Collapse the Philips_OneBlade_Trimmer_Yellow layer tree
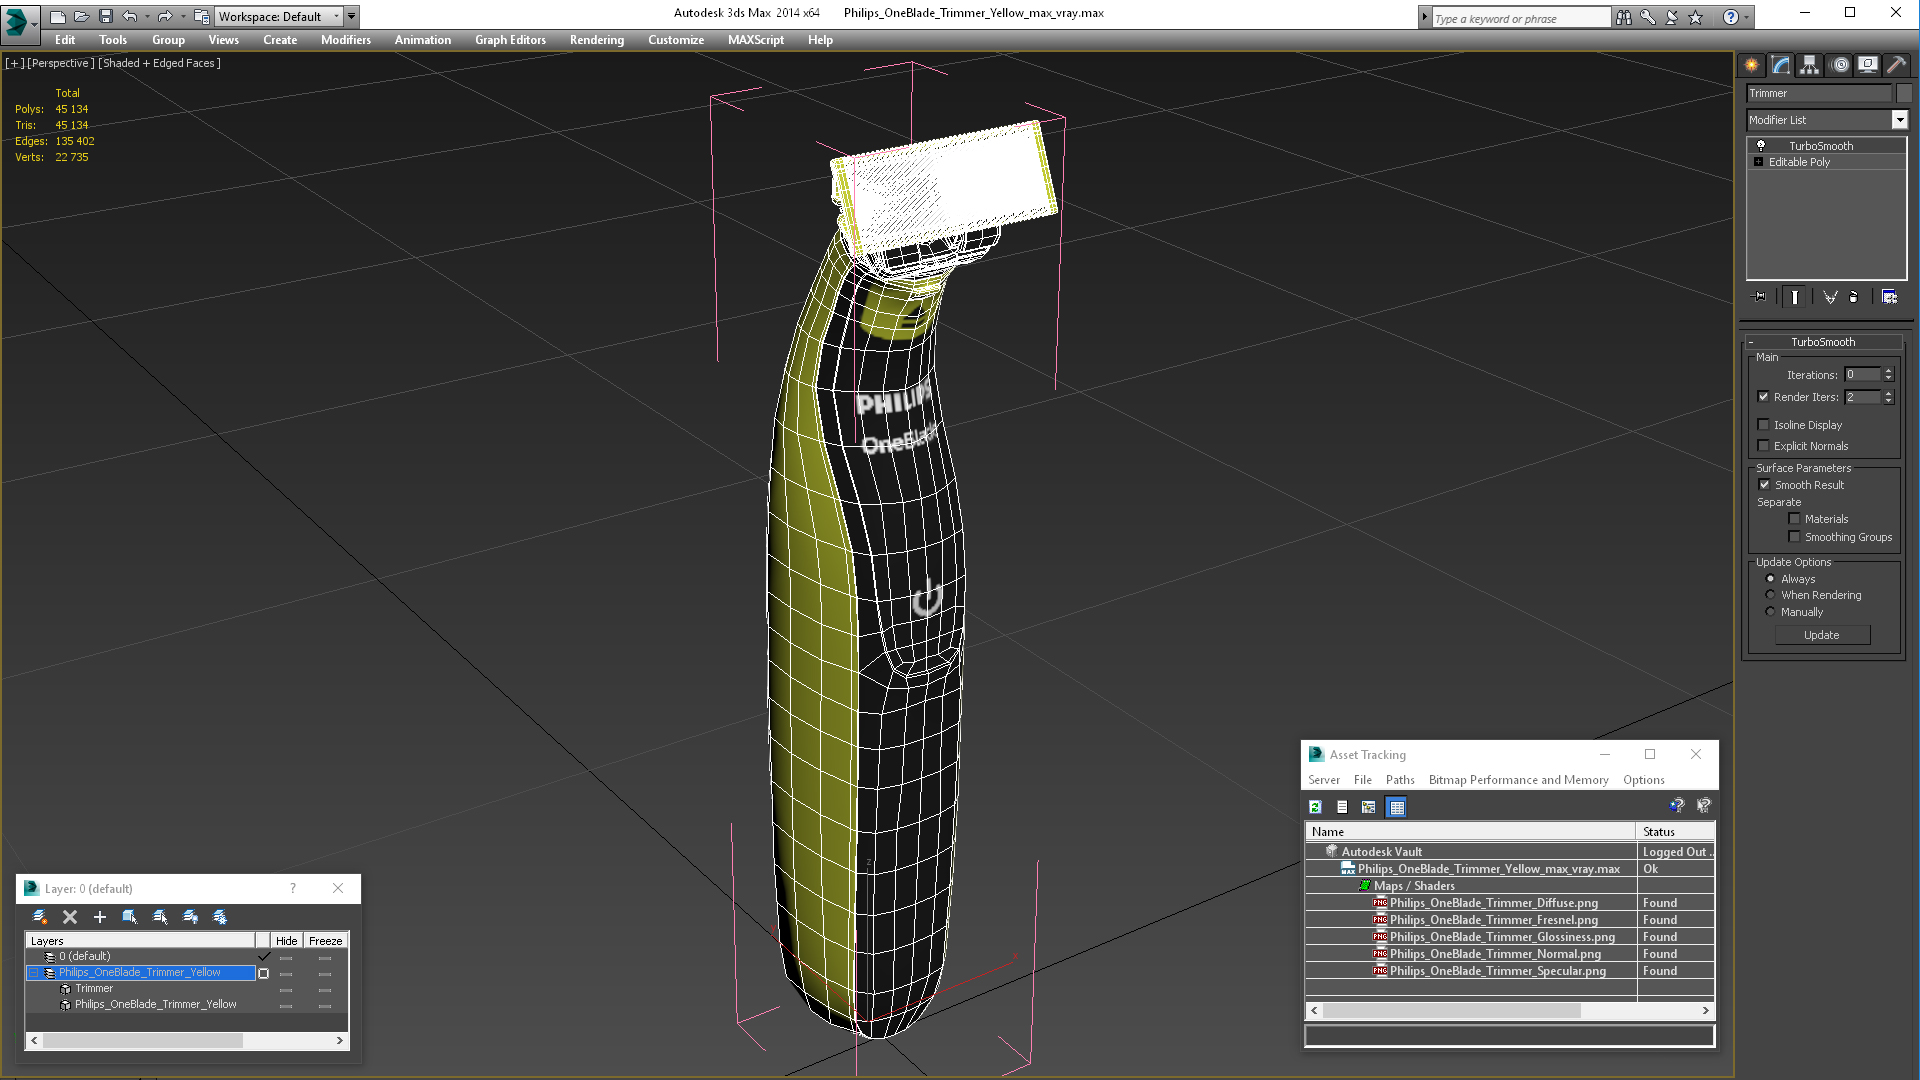This screenshot has height=1080, width=1920. 34,973
